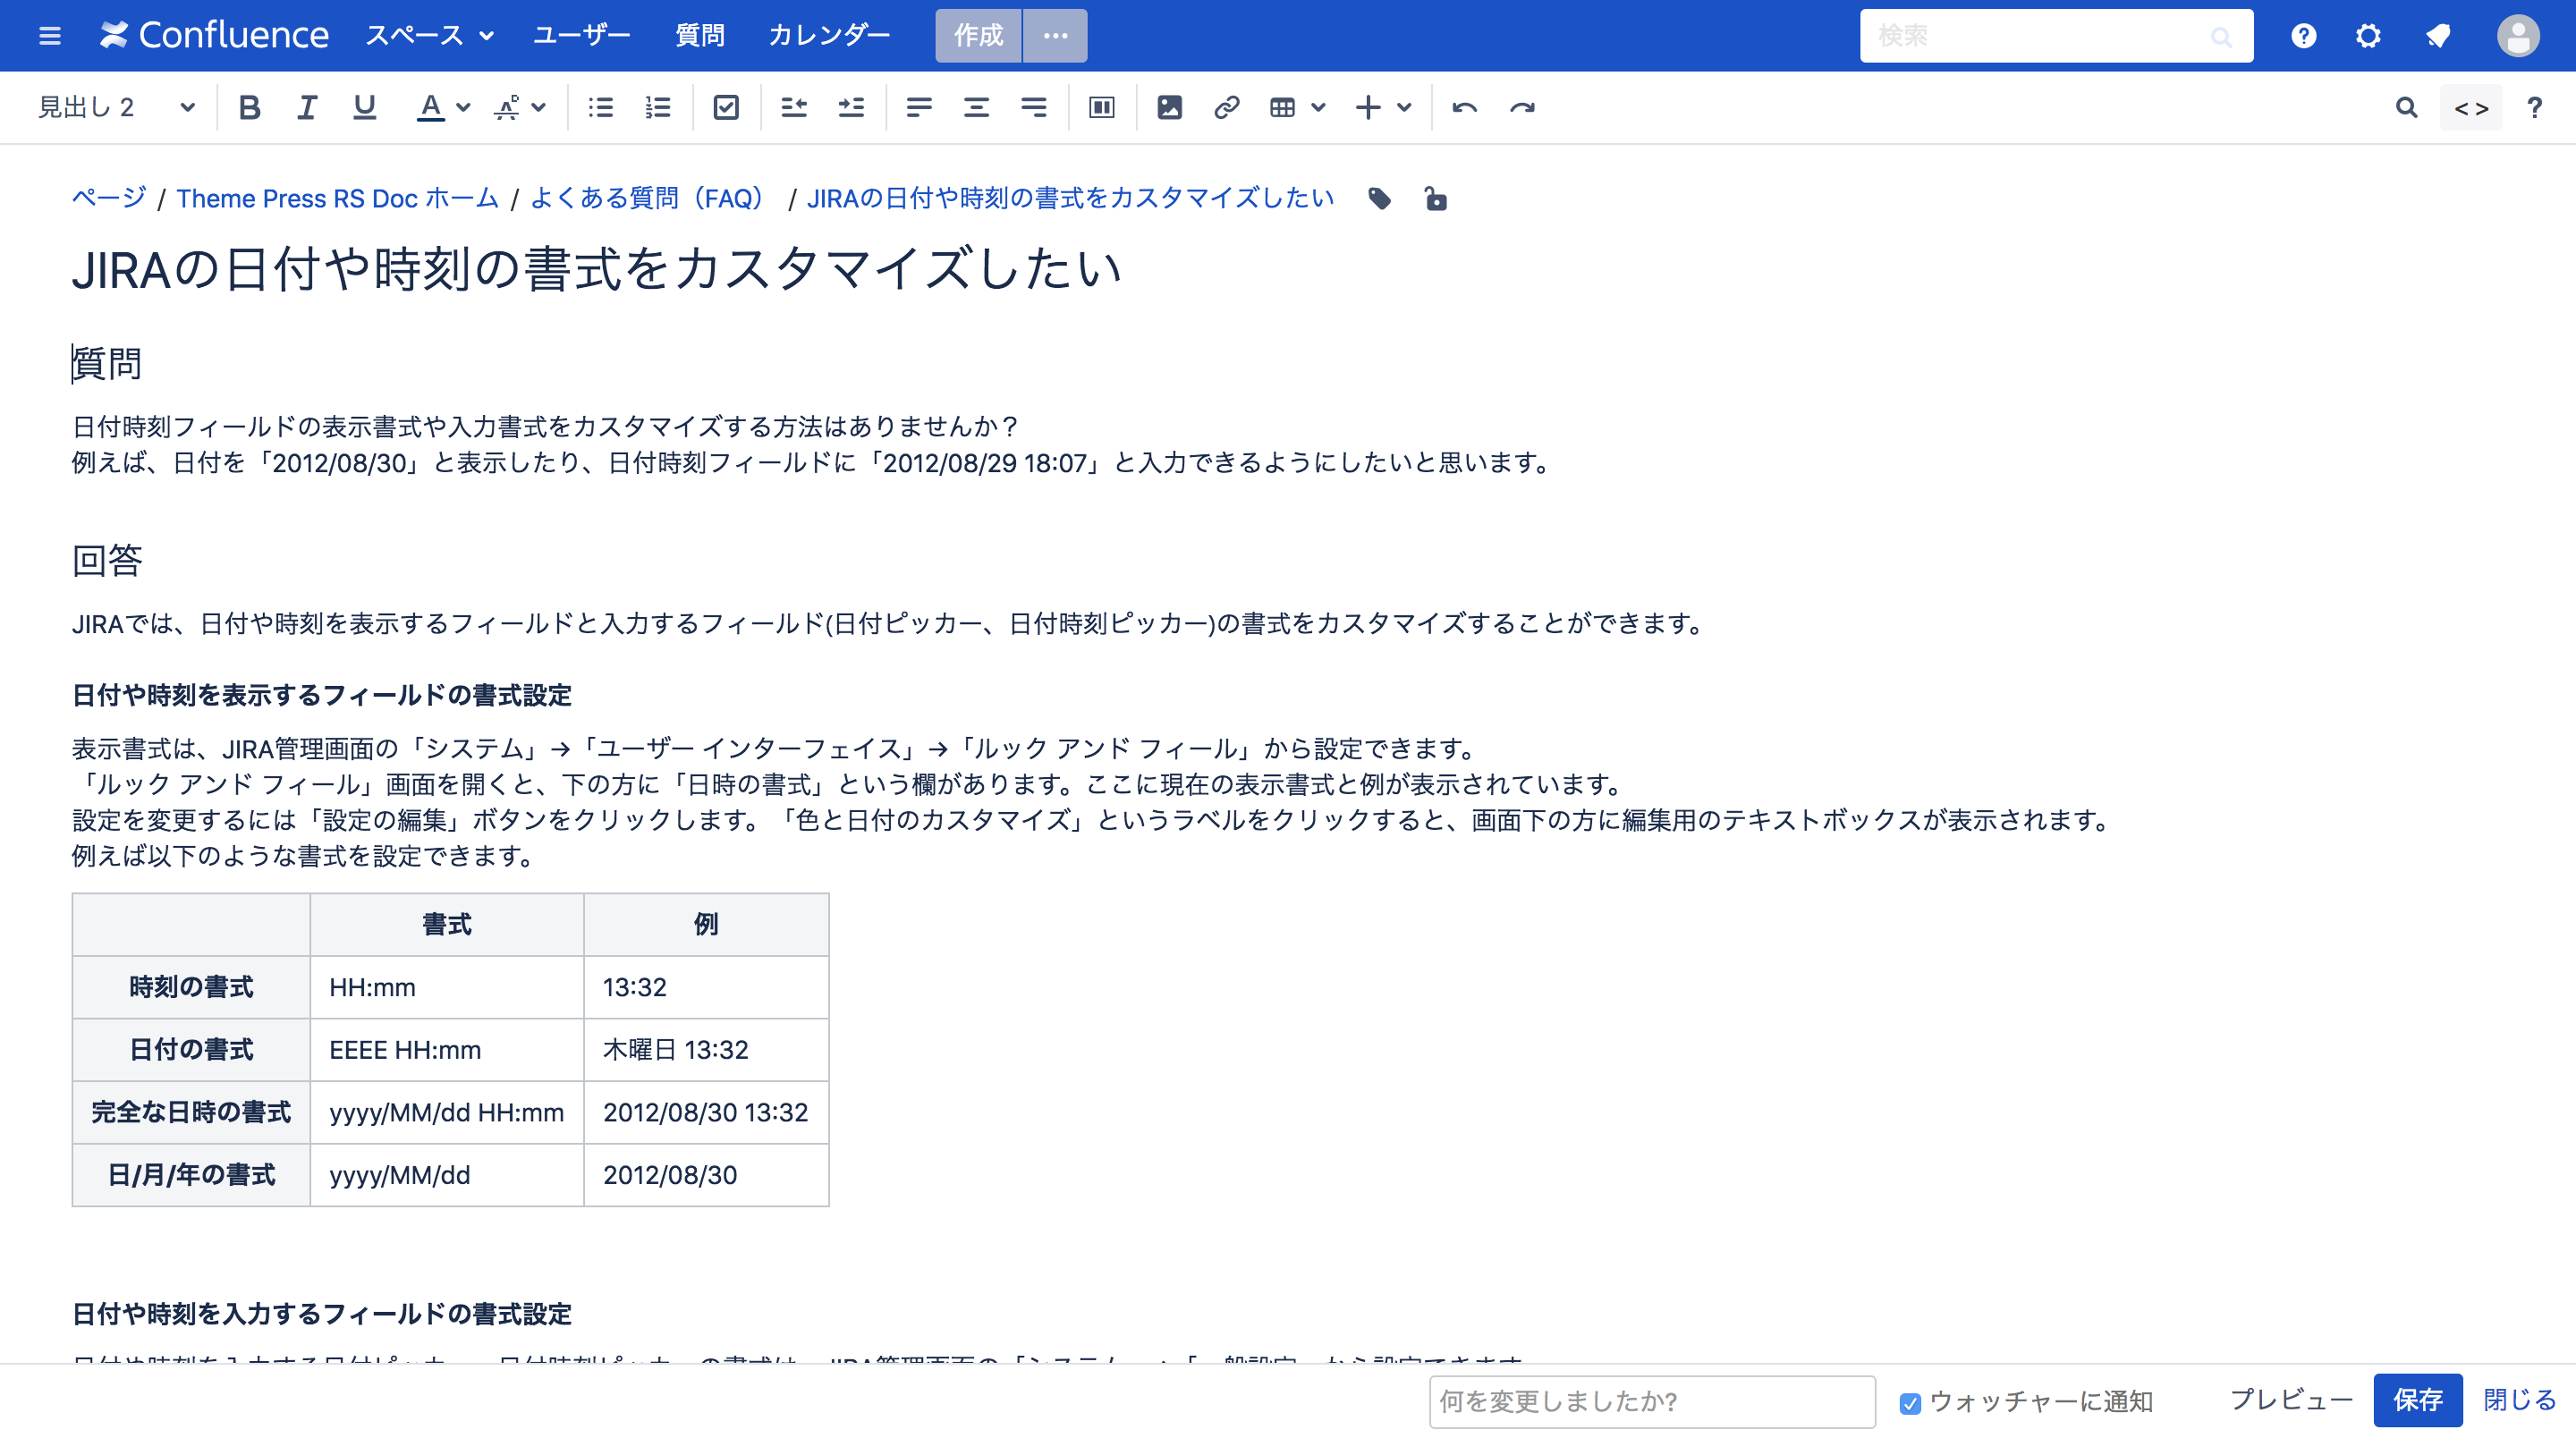
Task: Open the help menu in header
Action: 2303,36
